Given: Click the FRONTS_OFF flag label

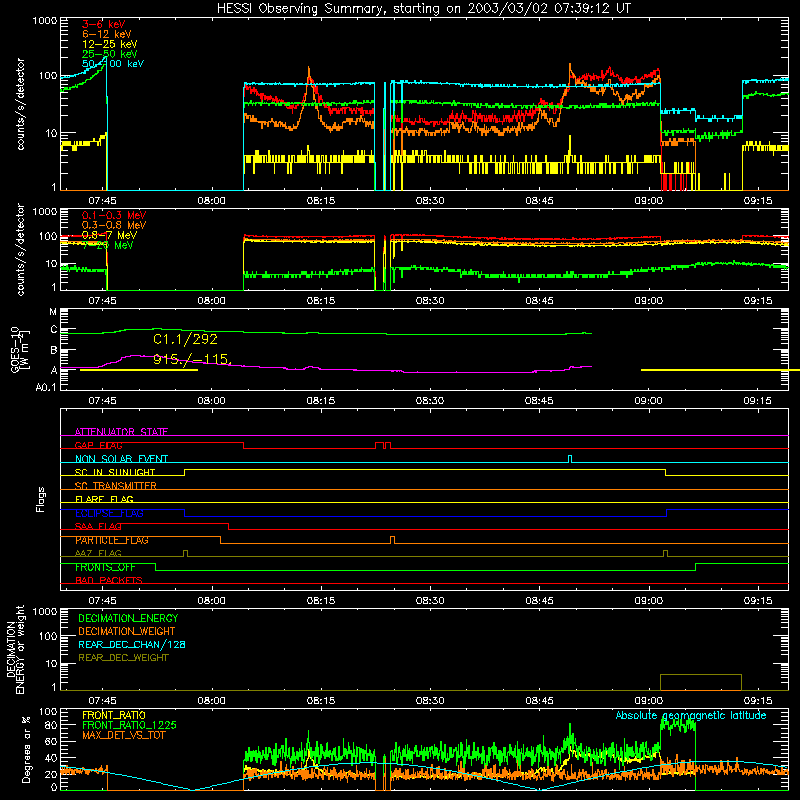Looking at the screenshot, I should click(105, 567).
